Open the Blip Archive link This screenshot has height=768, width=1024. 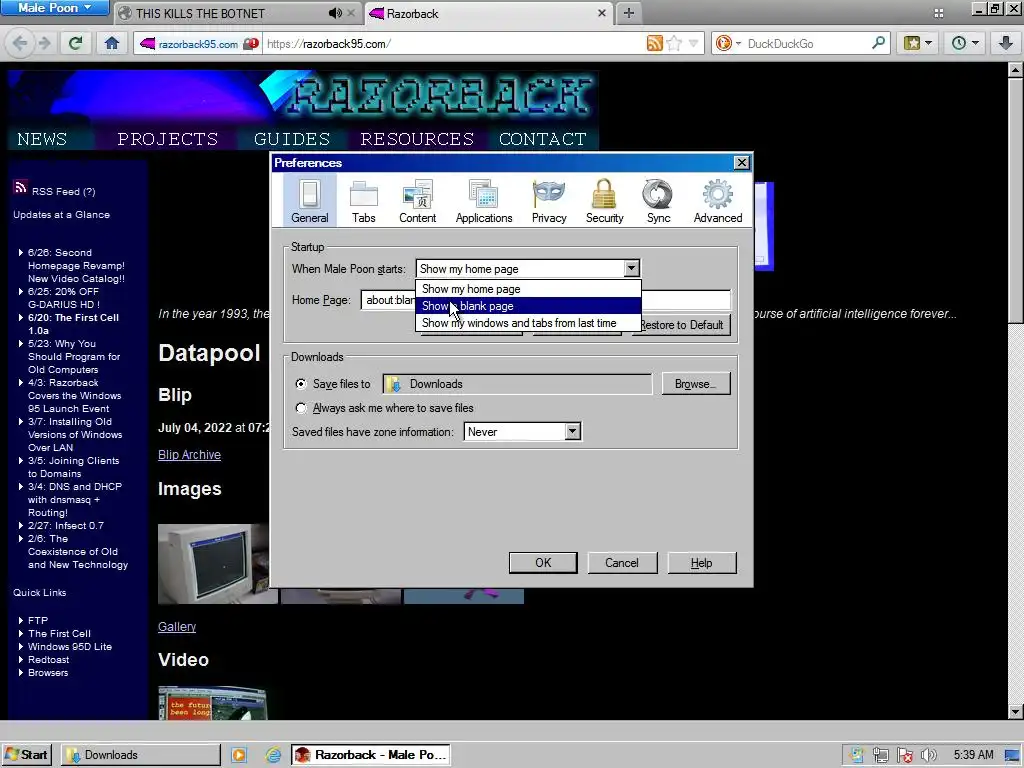click(x=189, y=455)
